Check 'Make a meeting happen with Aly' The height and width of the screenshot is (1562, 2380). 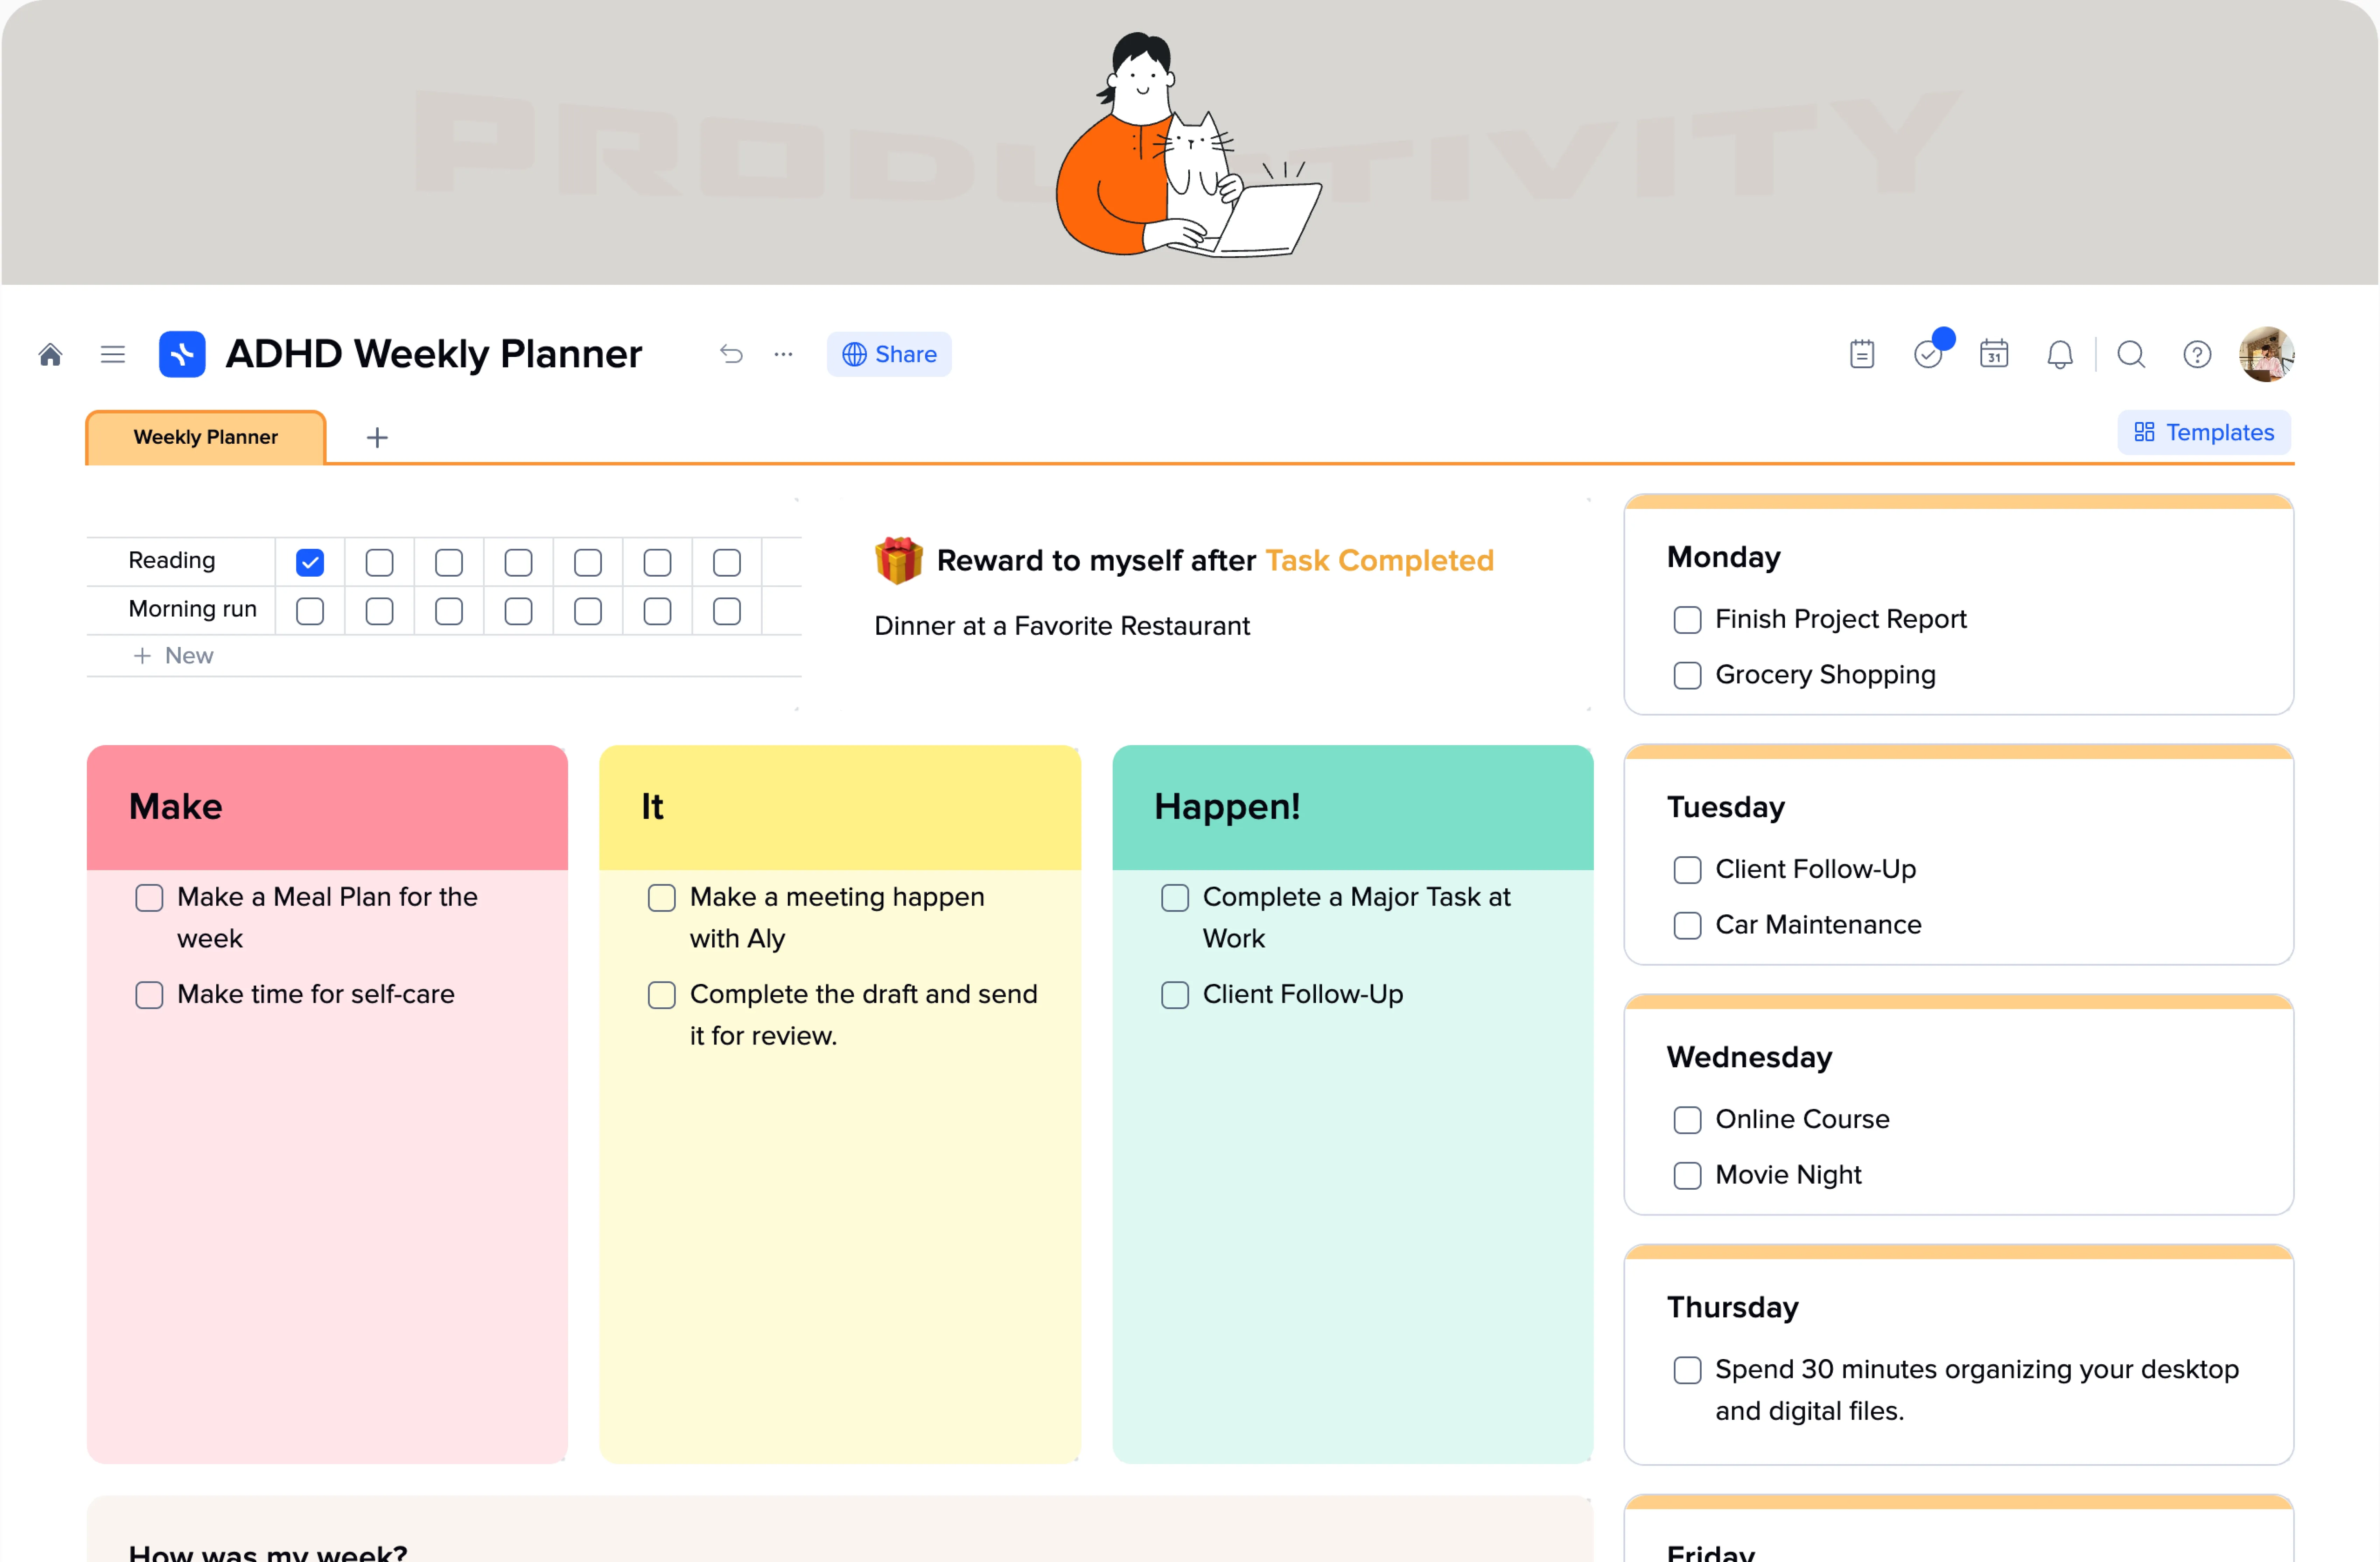[662, 898]
